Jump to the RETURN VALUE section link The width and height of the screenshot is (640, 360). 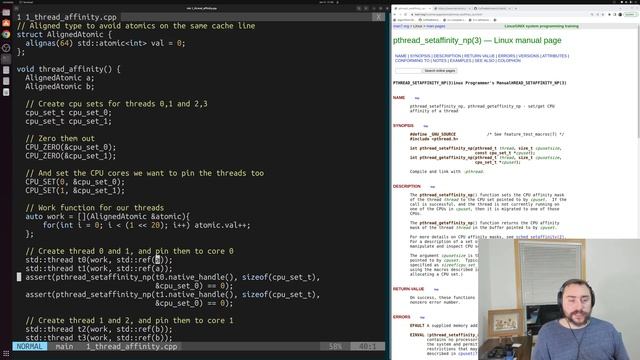coord(479,56)
